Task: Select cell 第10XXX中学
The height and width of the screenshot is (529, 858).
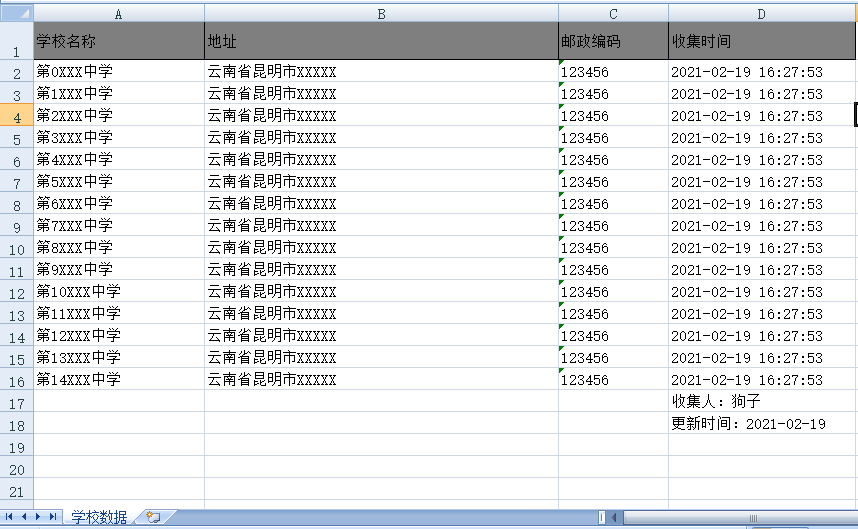Action: pos(119,291)
